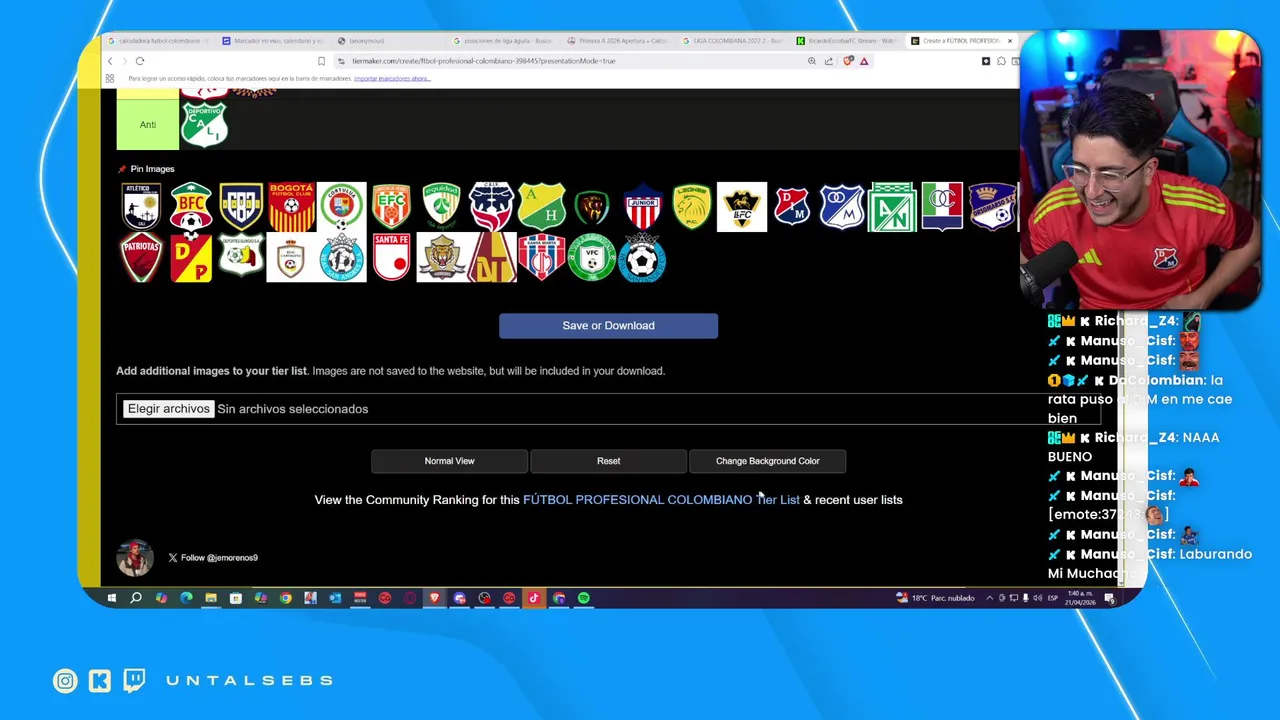Click the share icon in address bar
This screenshot has width=1280, height=720.
(x=828, y=61)
